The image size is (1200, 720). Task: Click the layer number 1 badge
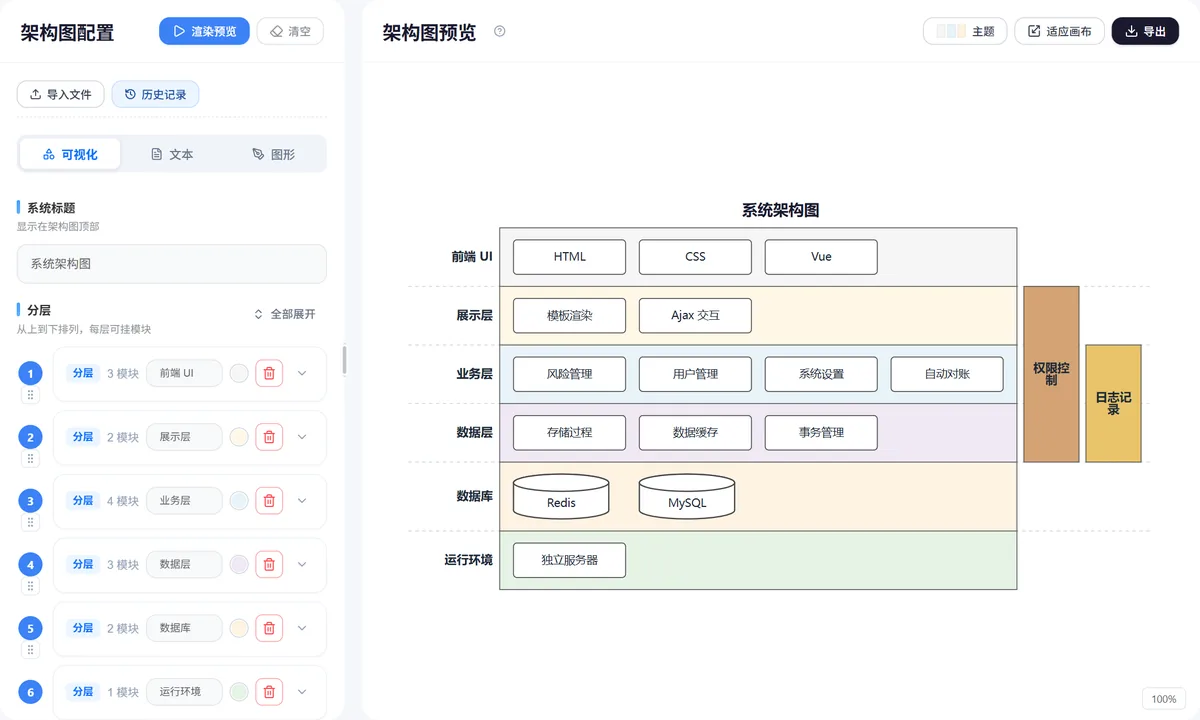point(31,374)
